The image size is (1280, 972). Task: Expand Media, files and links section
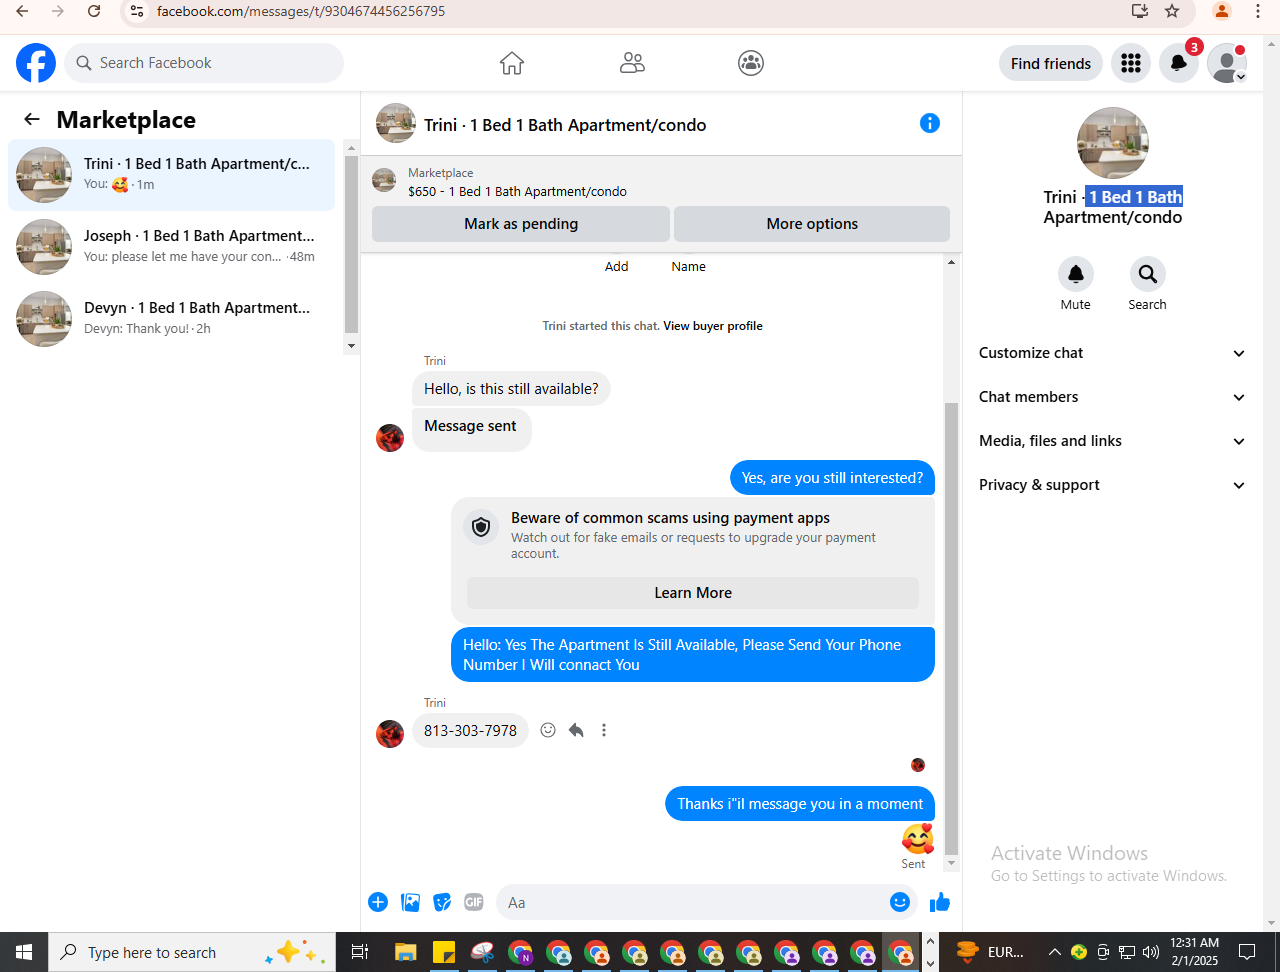[1113, 441]
